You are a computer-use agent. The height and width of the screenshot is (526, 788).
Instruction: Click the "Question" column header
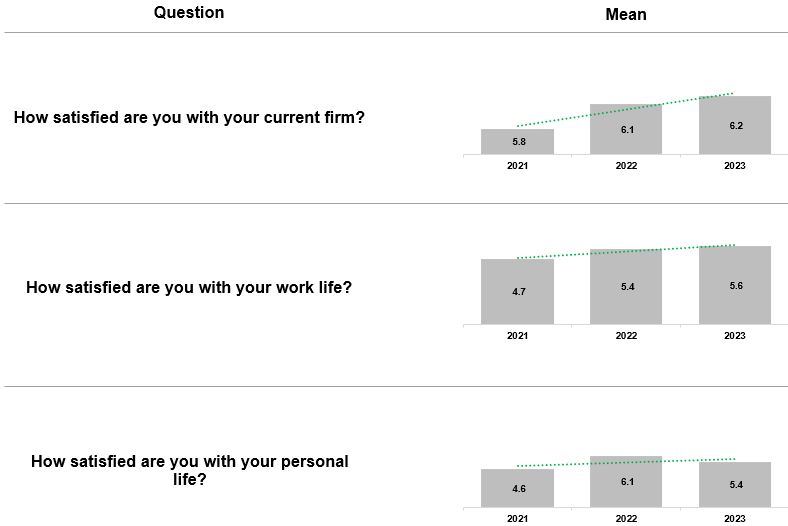(189, 13)
